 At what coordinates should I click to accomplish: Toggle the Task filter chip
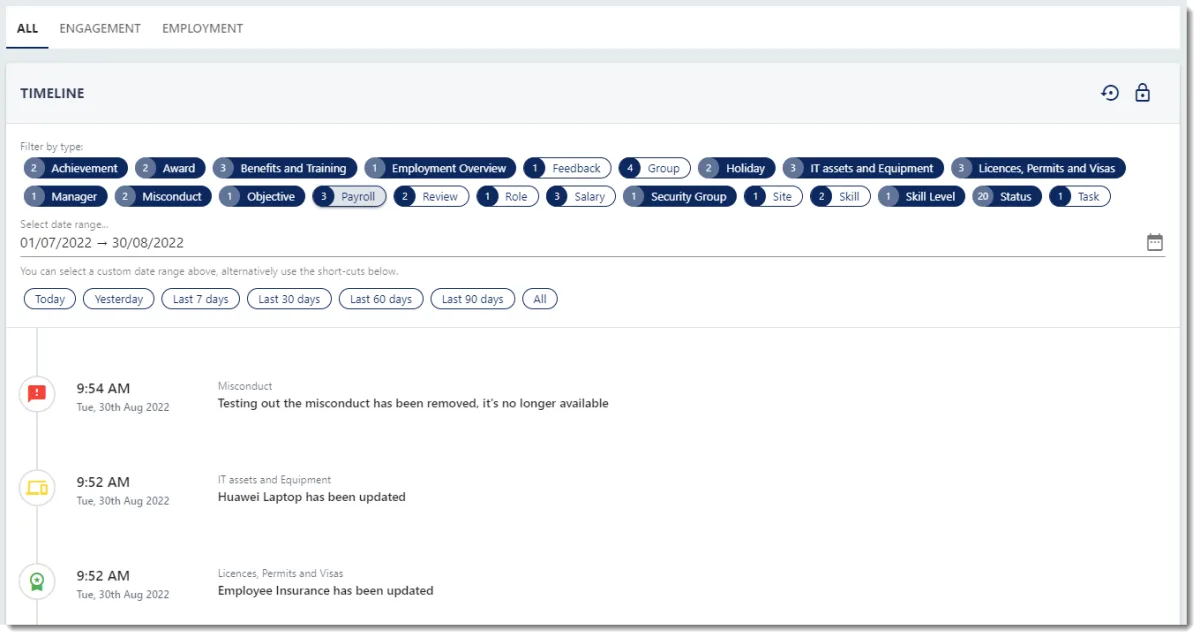click(1080, 196)
